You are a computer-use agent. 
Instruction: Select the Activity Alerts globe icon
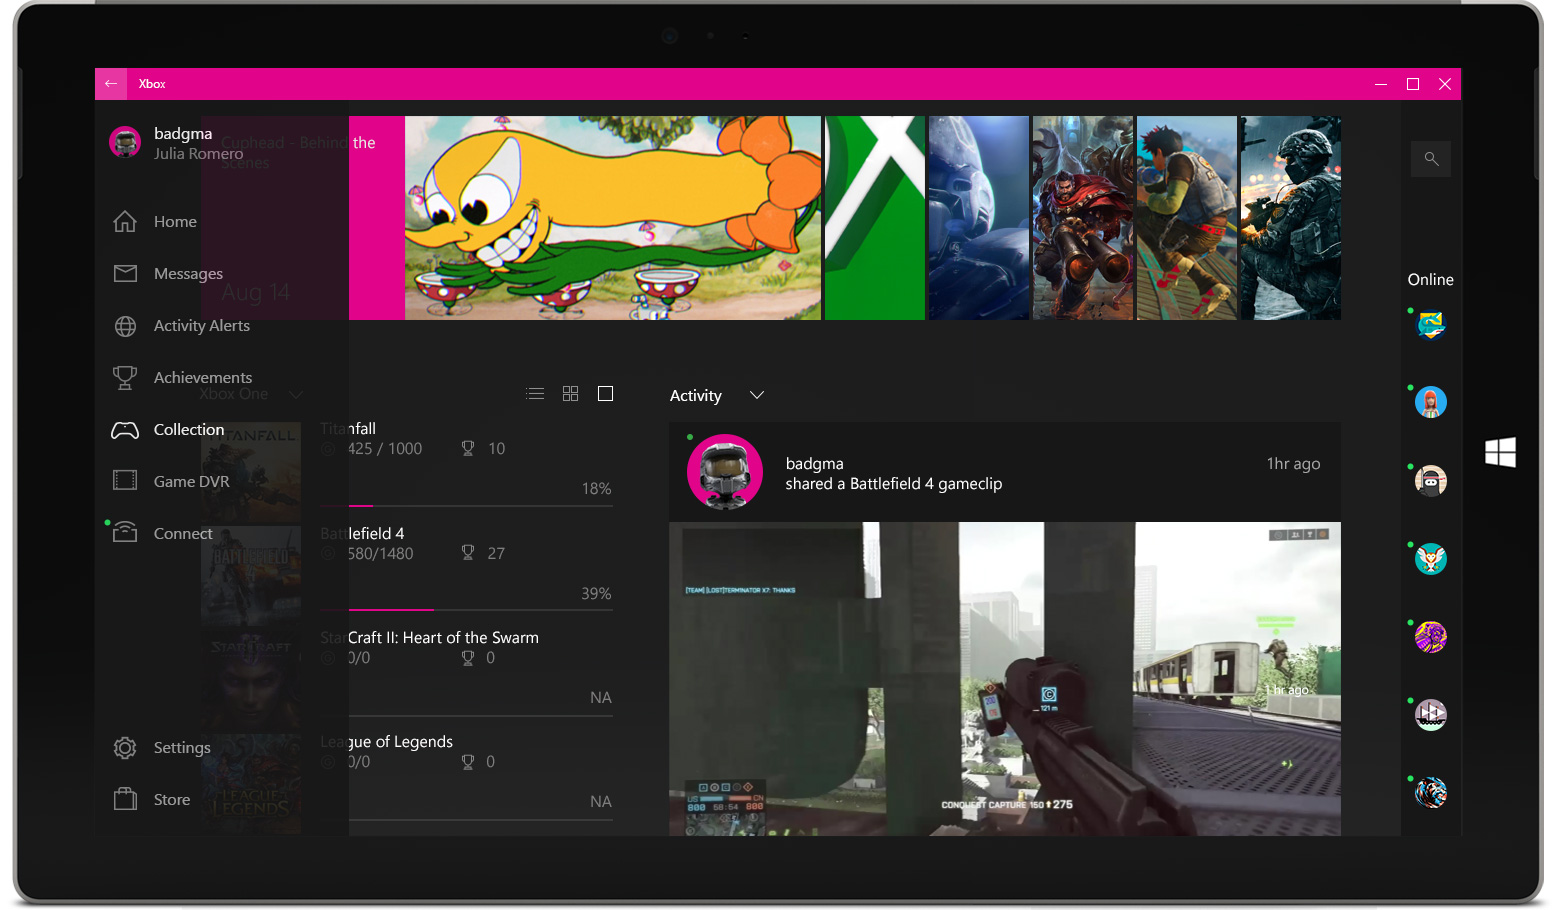(124, 325)
